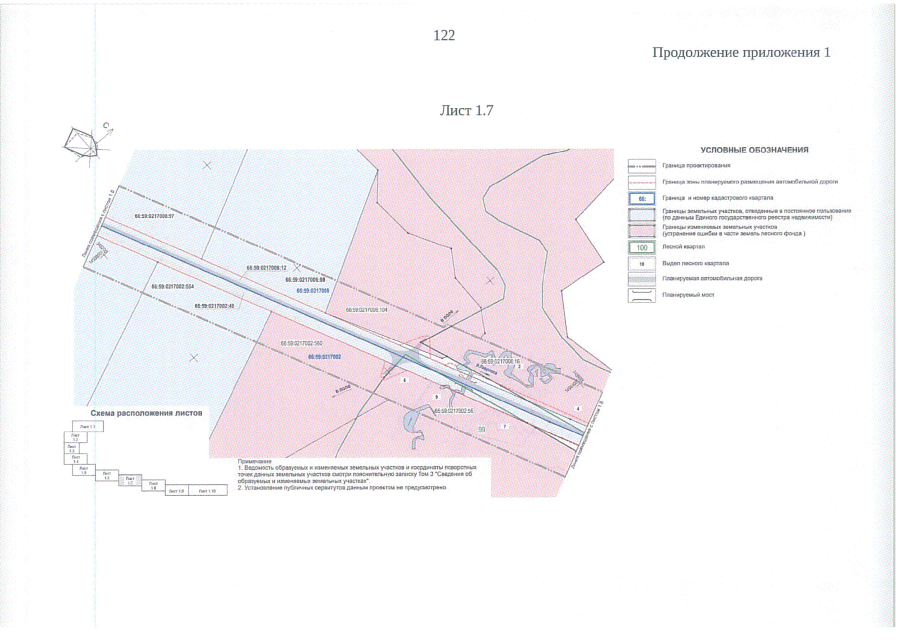The image size is (905, 640).
Task: Click the 'Лист 1.7' sheet title
Action: click(x=467, y=109)
